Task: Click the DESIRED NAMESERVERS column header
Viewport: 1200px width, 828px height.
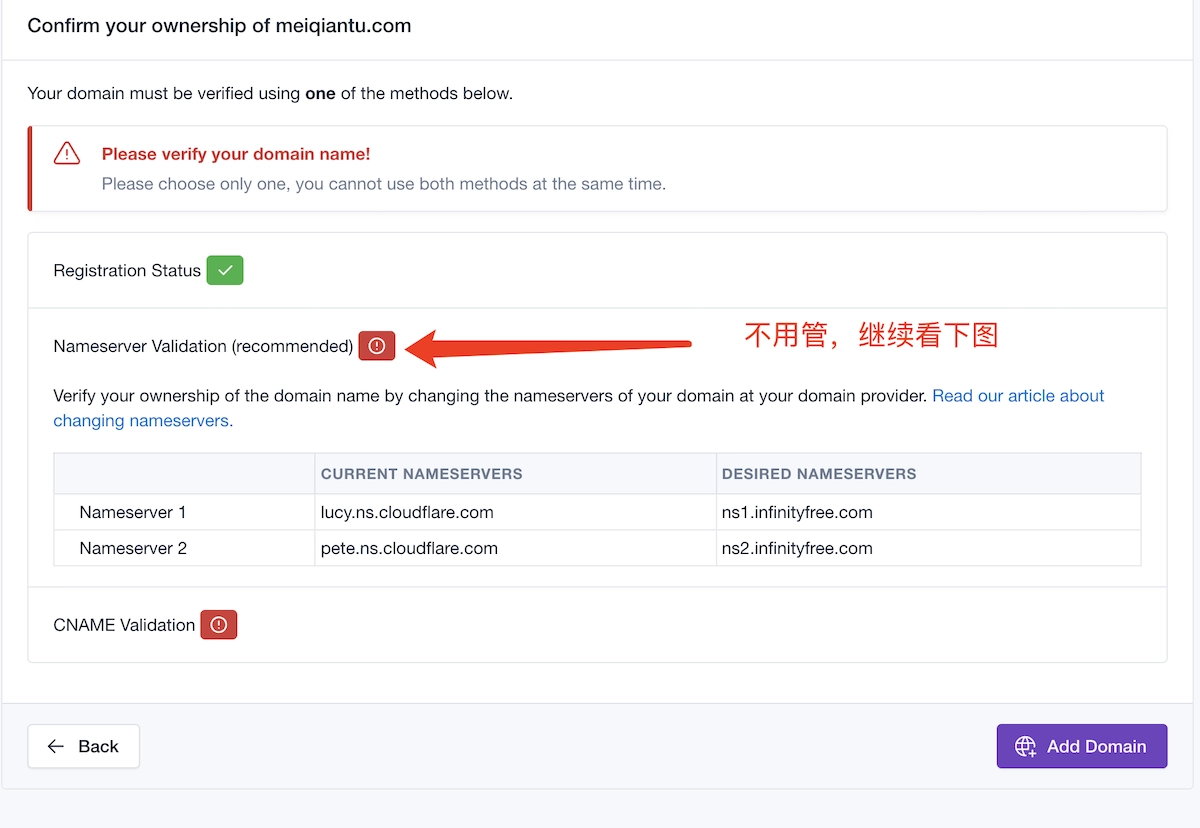Action: [819, 474]
